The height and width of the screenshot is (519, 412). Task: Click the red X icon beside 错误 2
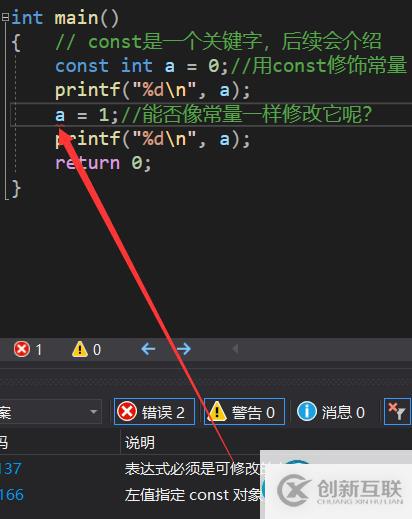point(127,411)
